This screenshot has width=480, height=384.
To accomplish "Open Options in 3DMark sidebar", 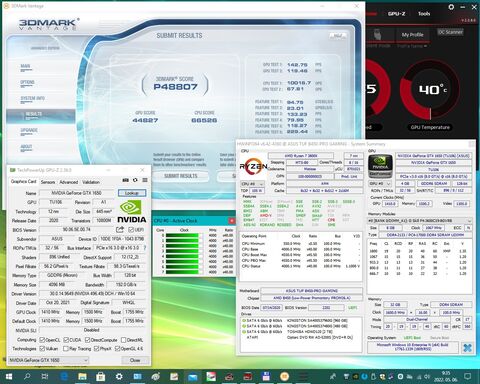I will point(27,83).
